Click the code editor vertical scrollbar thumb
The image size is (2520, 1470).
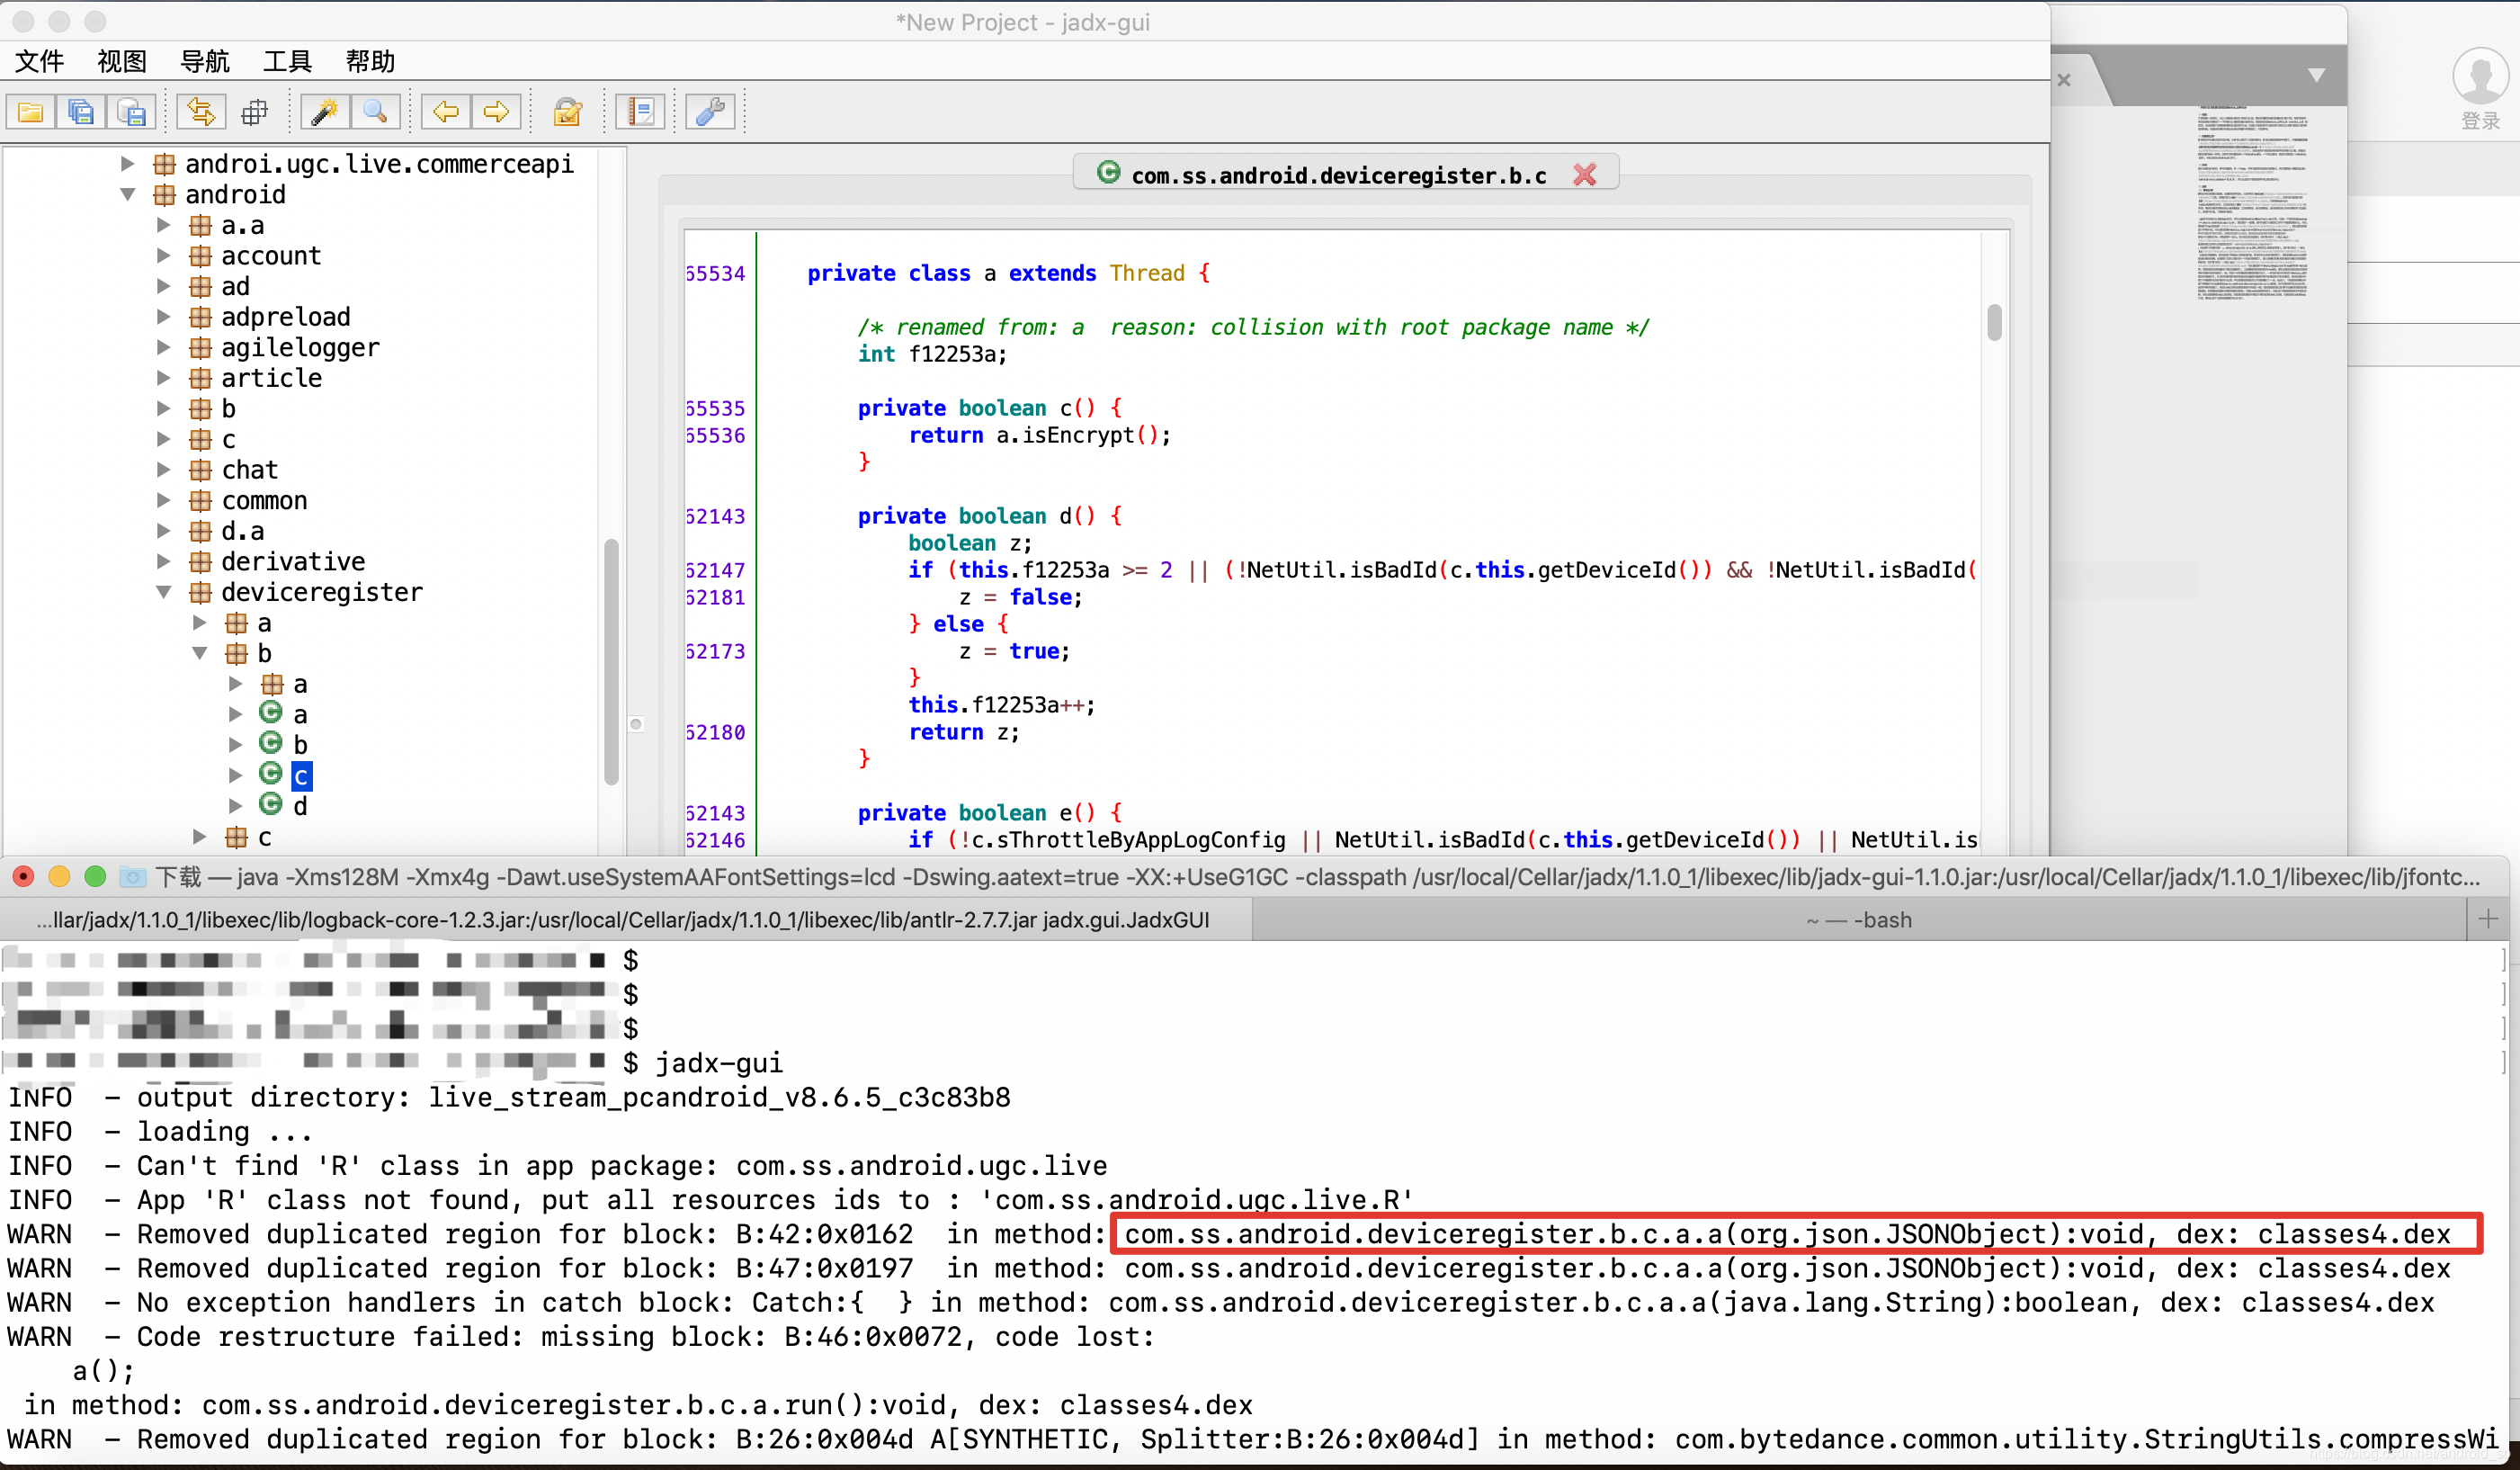(1994, 322)
